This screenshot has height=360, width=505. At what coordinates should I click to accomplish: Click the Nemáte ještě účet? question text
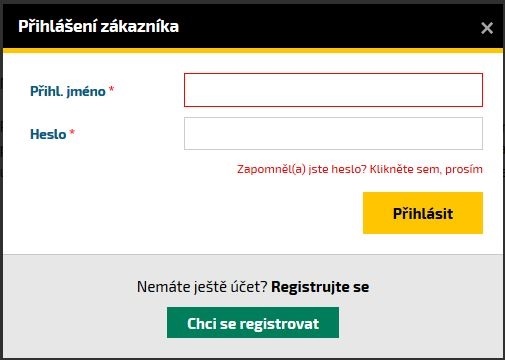[x=202, y=287]
